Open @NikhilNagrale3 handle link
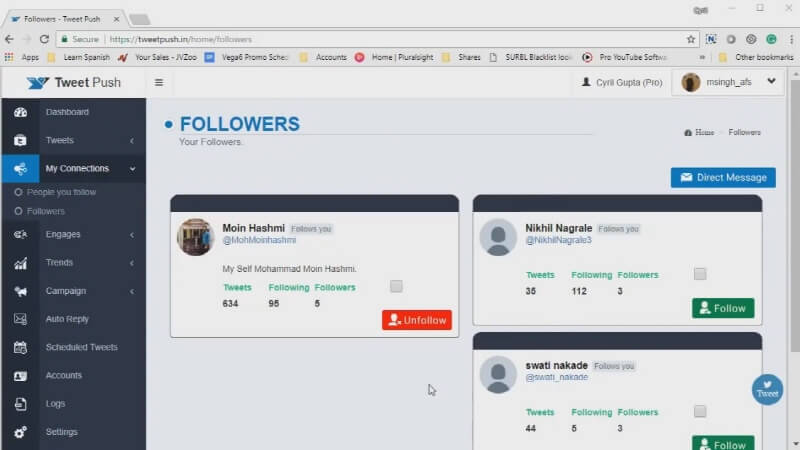This screenshot has width=800, height=450. [559, 240]
